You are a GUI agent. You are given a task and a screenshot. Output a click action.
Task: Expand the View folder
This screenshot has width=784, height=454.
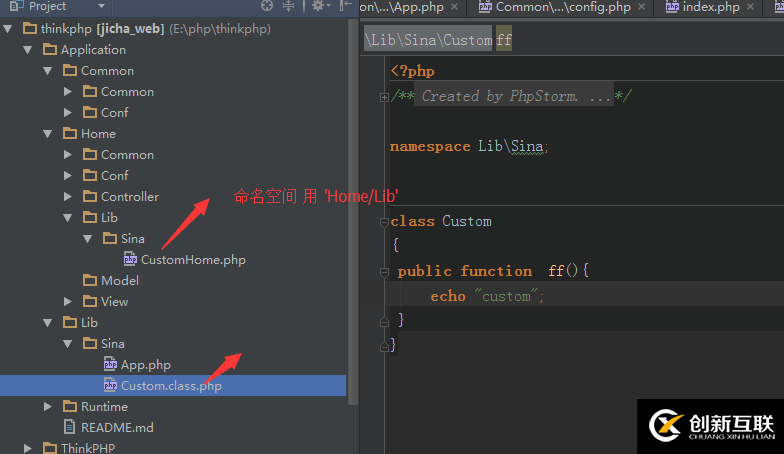(x=68, y=302)
